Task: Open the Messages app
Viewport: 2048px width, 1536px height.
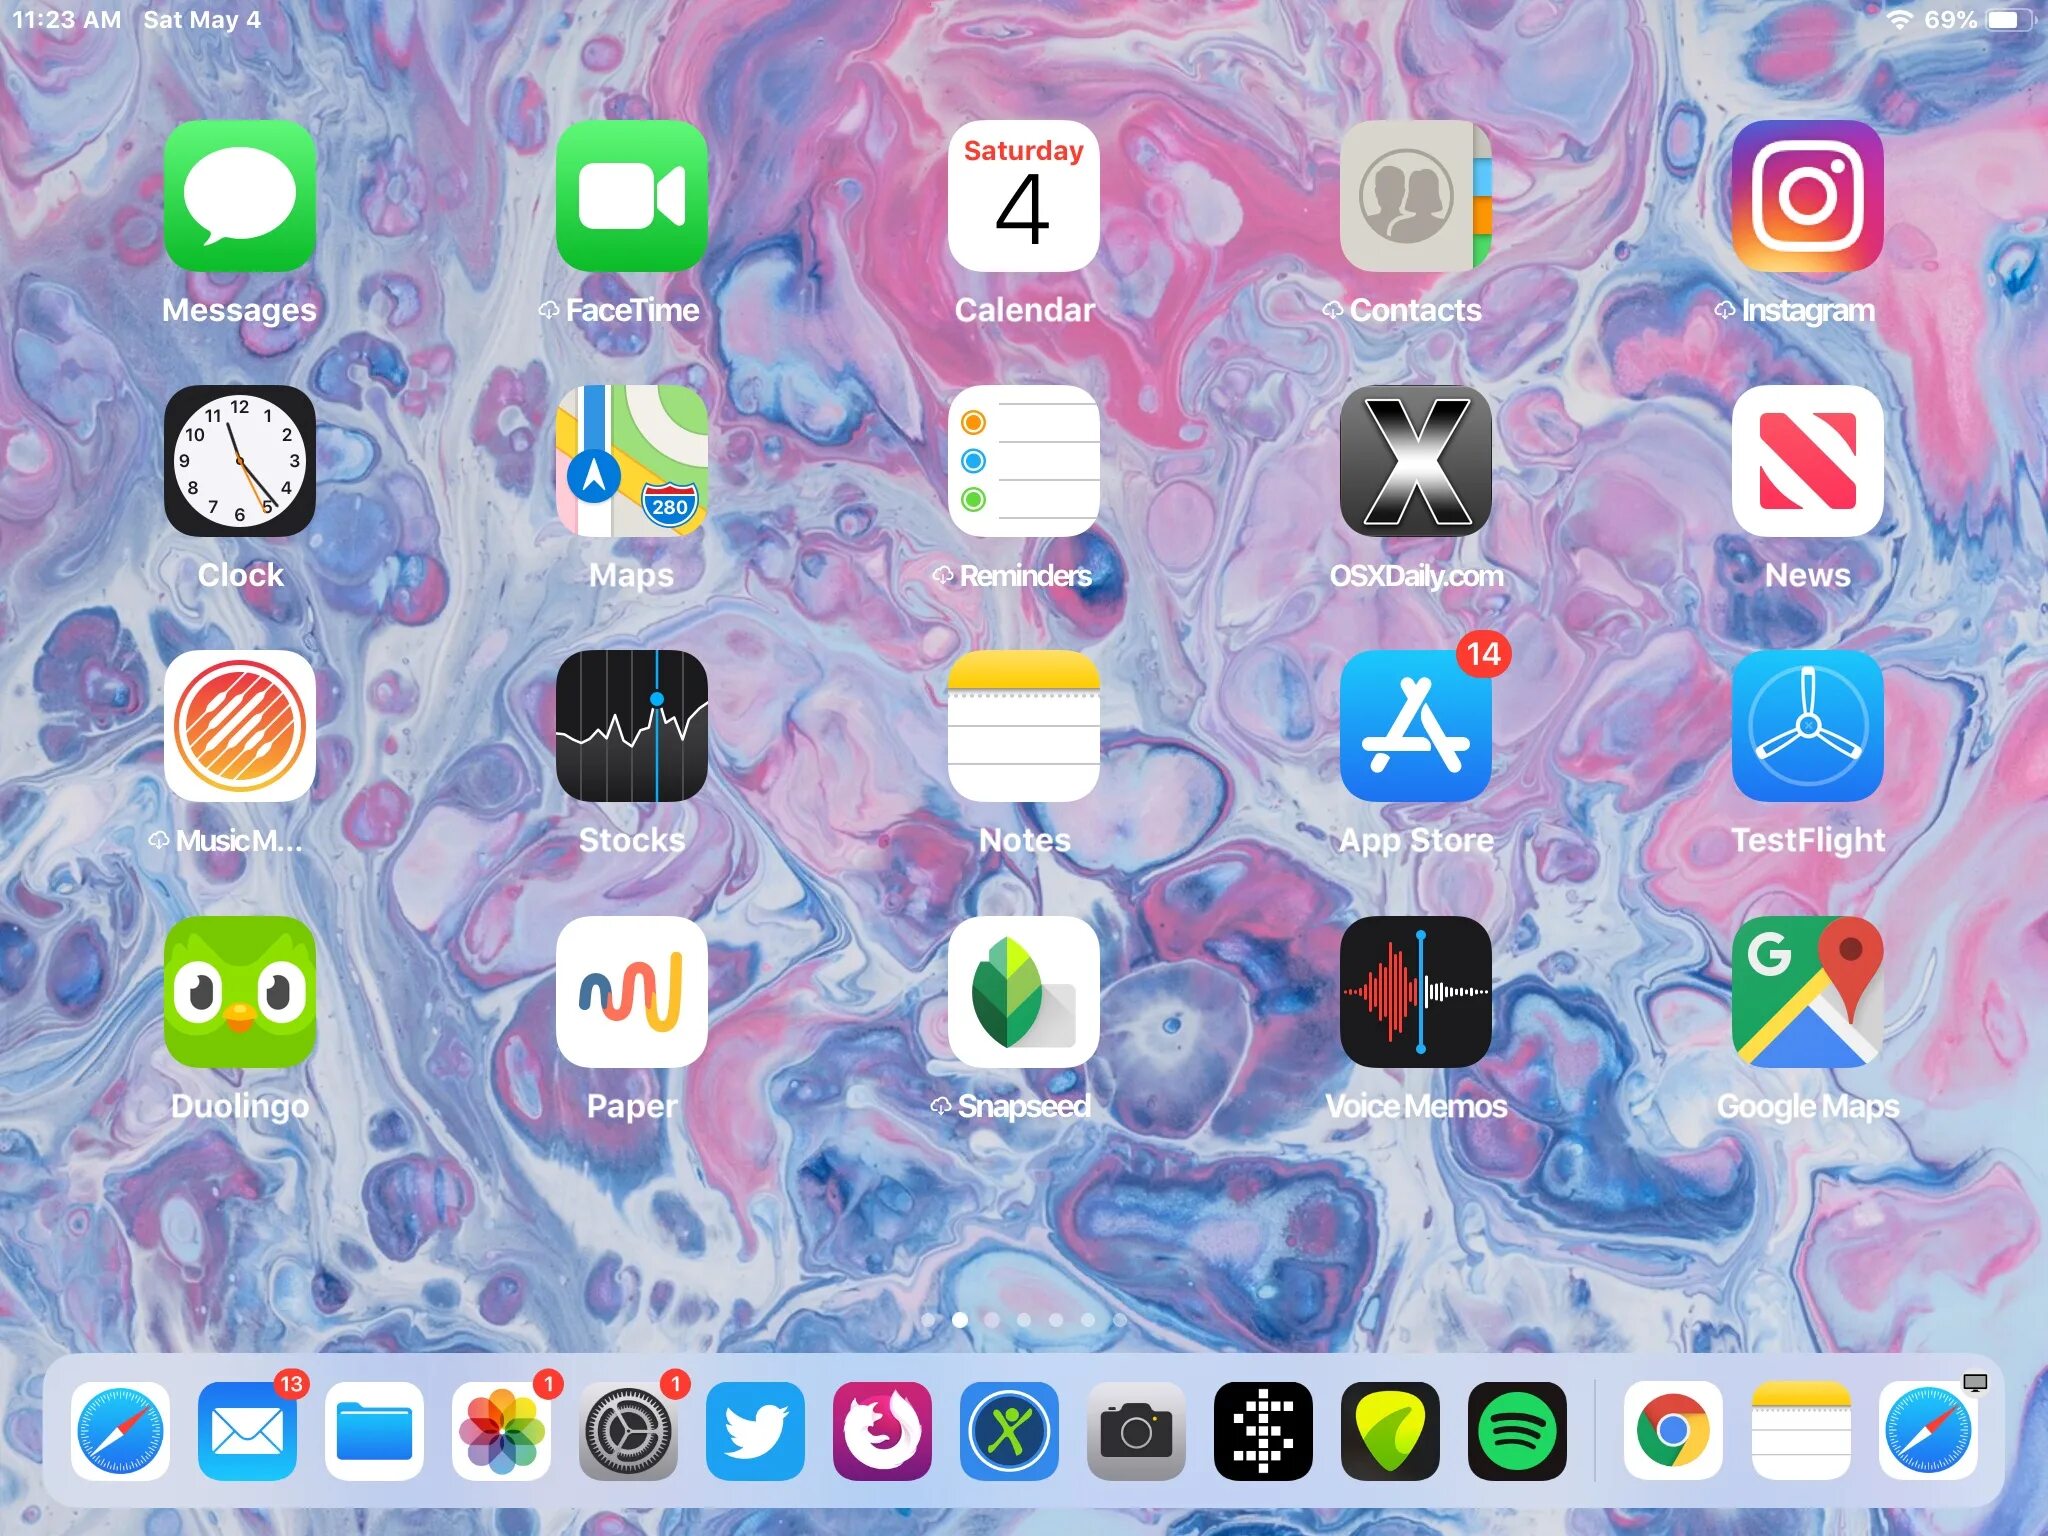Action: click(240, 196)
